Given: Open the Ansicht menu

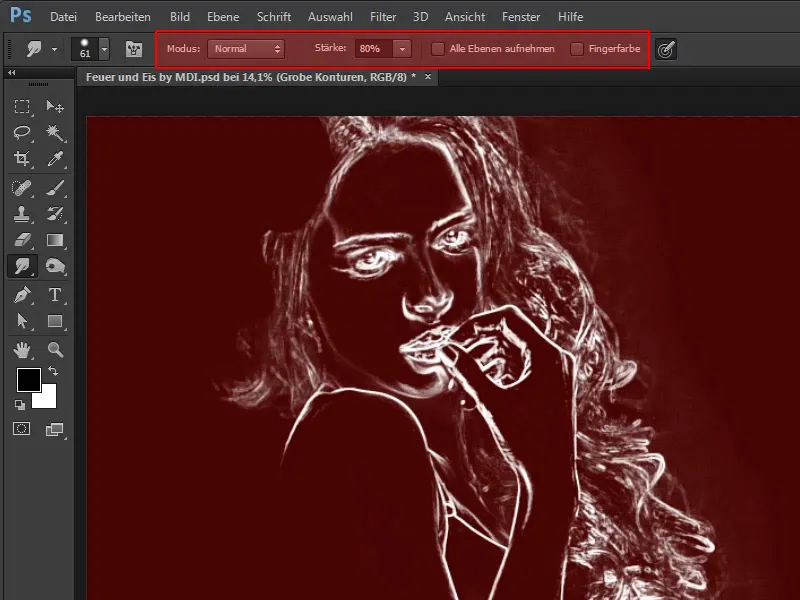Looking at the screenshot, I should (465, 17).
